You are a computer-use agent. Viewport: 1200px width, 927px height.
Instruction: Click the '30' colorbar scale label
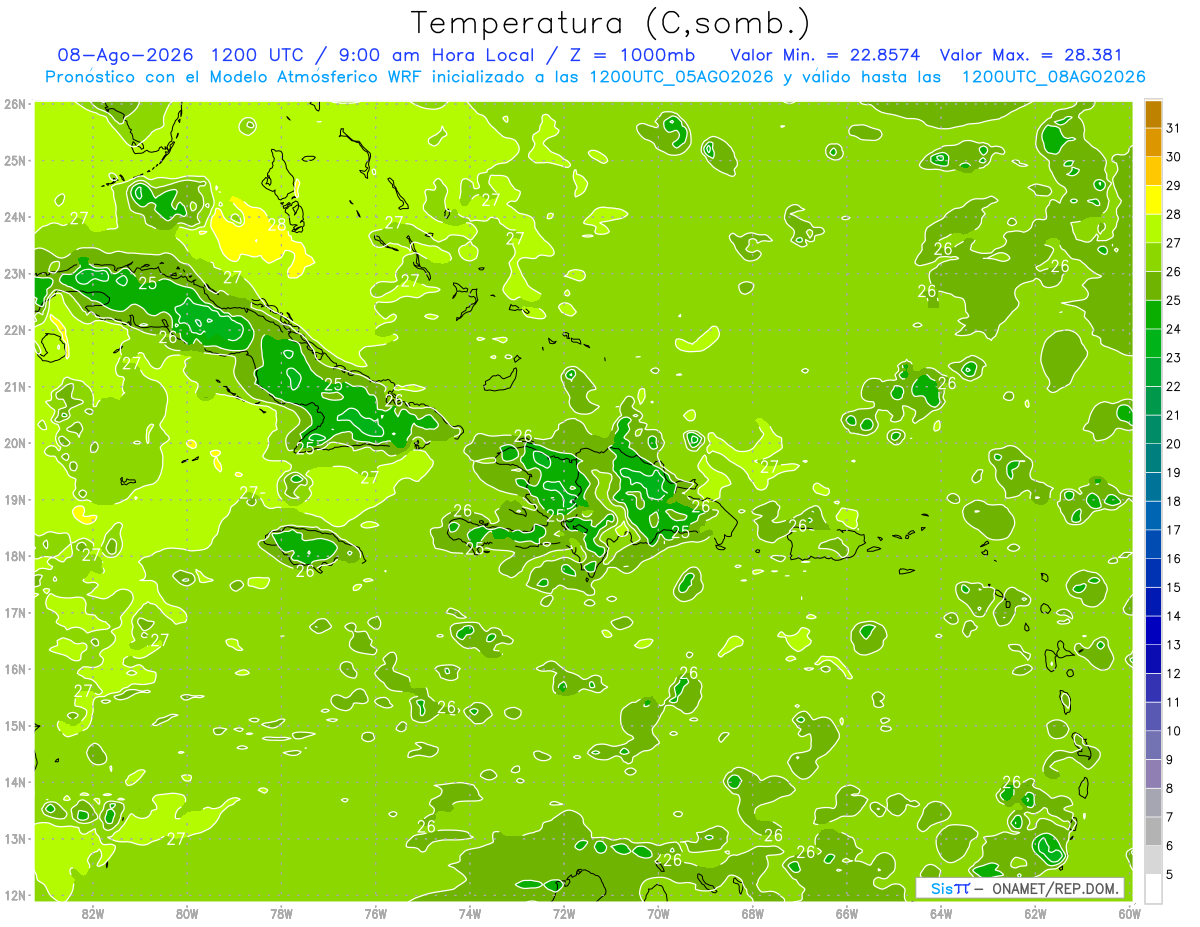(x=1174, y=157)
